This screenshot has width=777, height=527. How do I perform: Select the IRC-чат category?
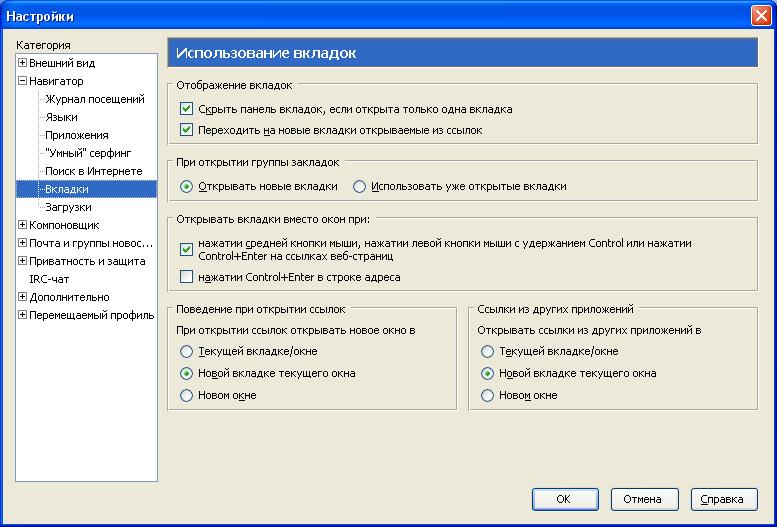[49, 279]
